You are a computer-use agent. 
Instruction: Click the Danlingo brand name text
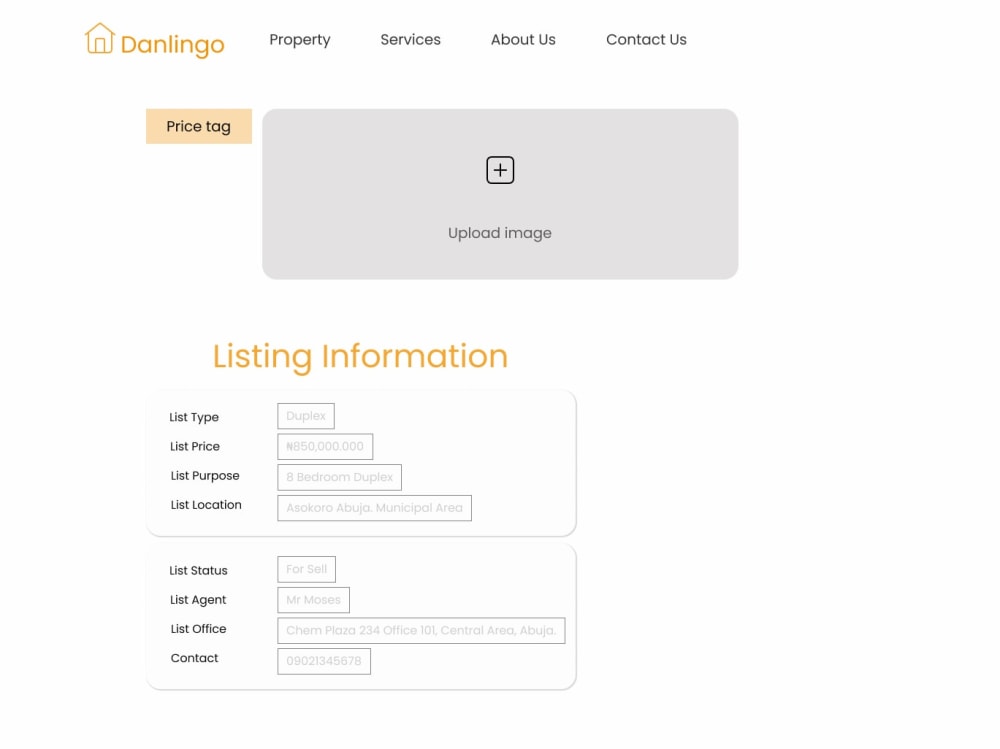(x=172, y=43)
